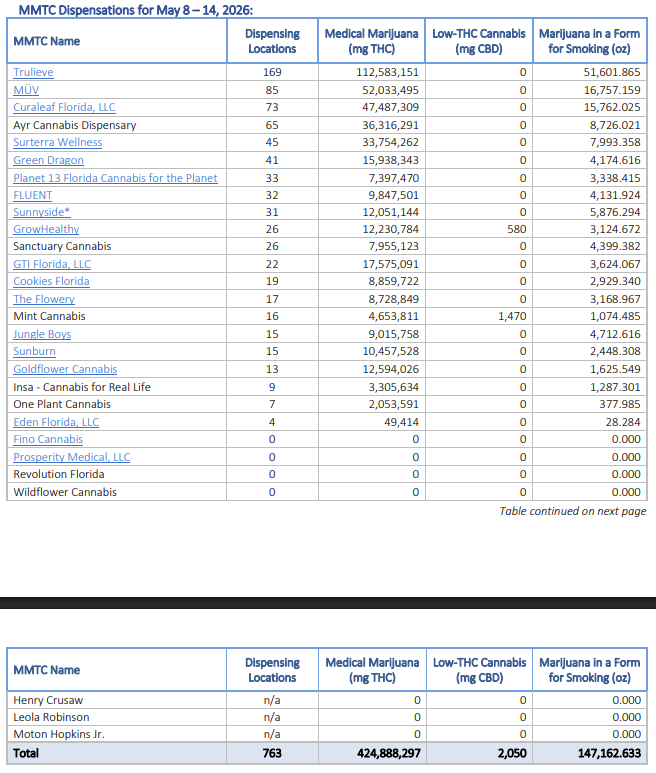This screenshot has height=773, width=656.
Task: Click Trulieve's smoking value 51,601.865
Action: point(612,72)
